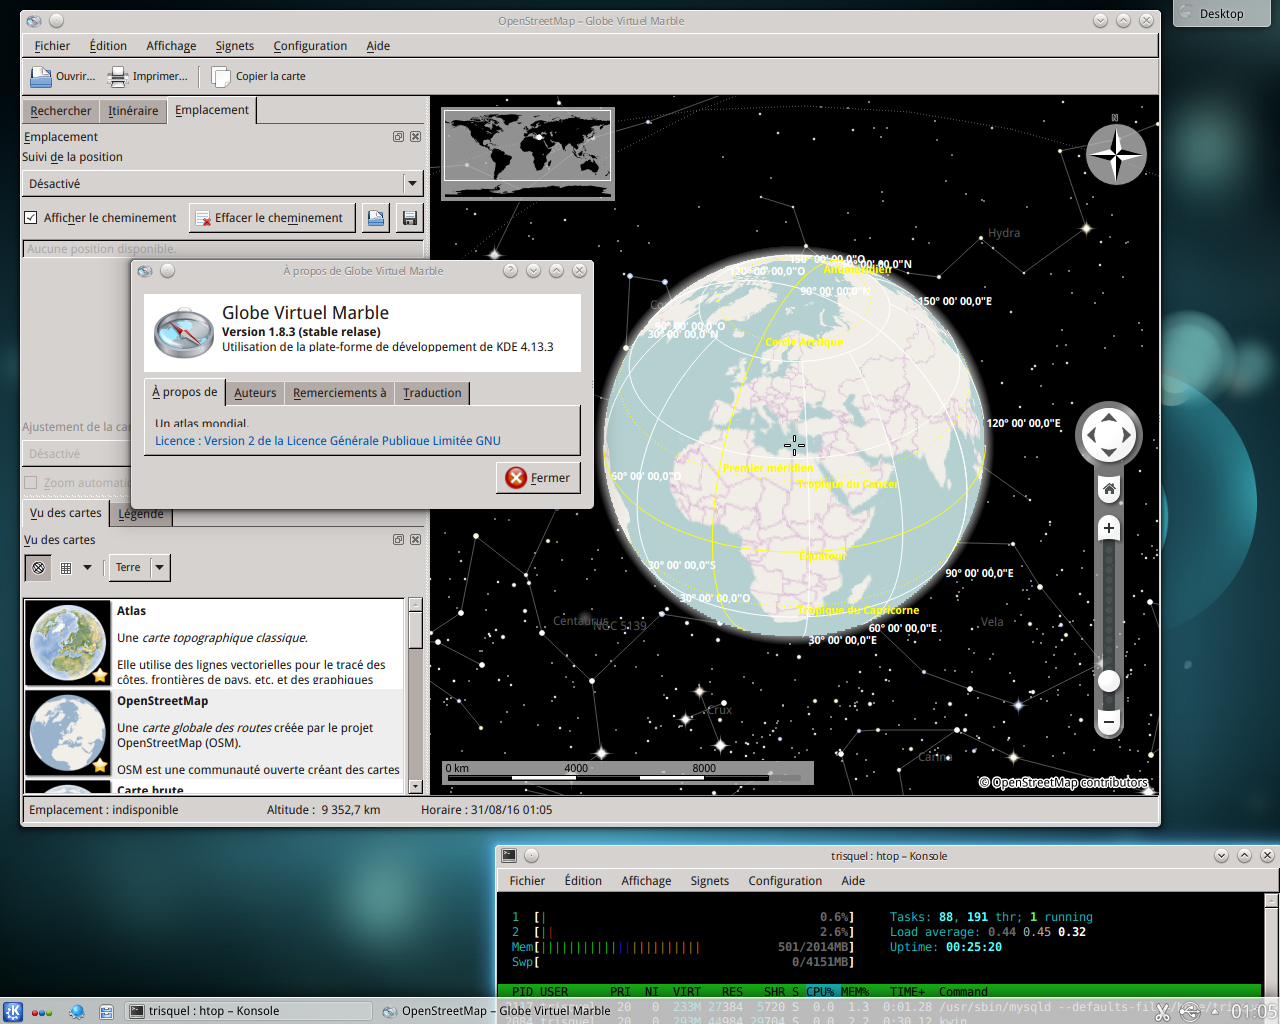Click the Imprimer toolbar button
Viewport: 1280px width, 1024px height.
coord(148,76)
